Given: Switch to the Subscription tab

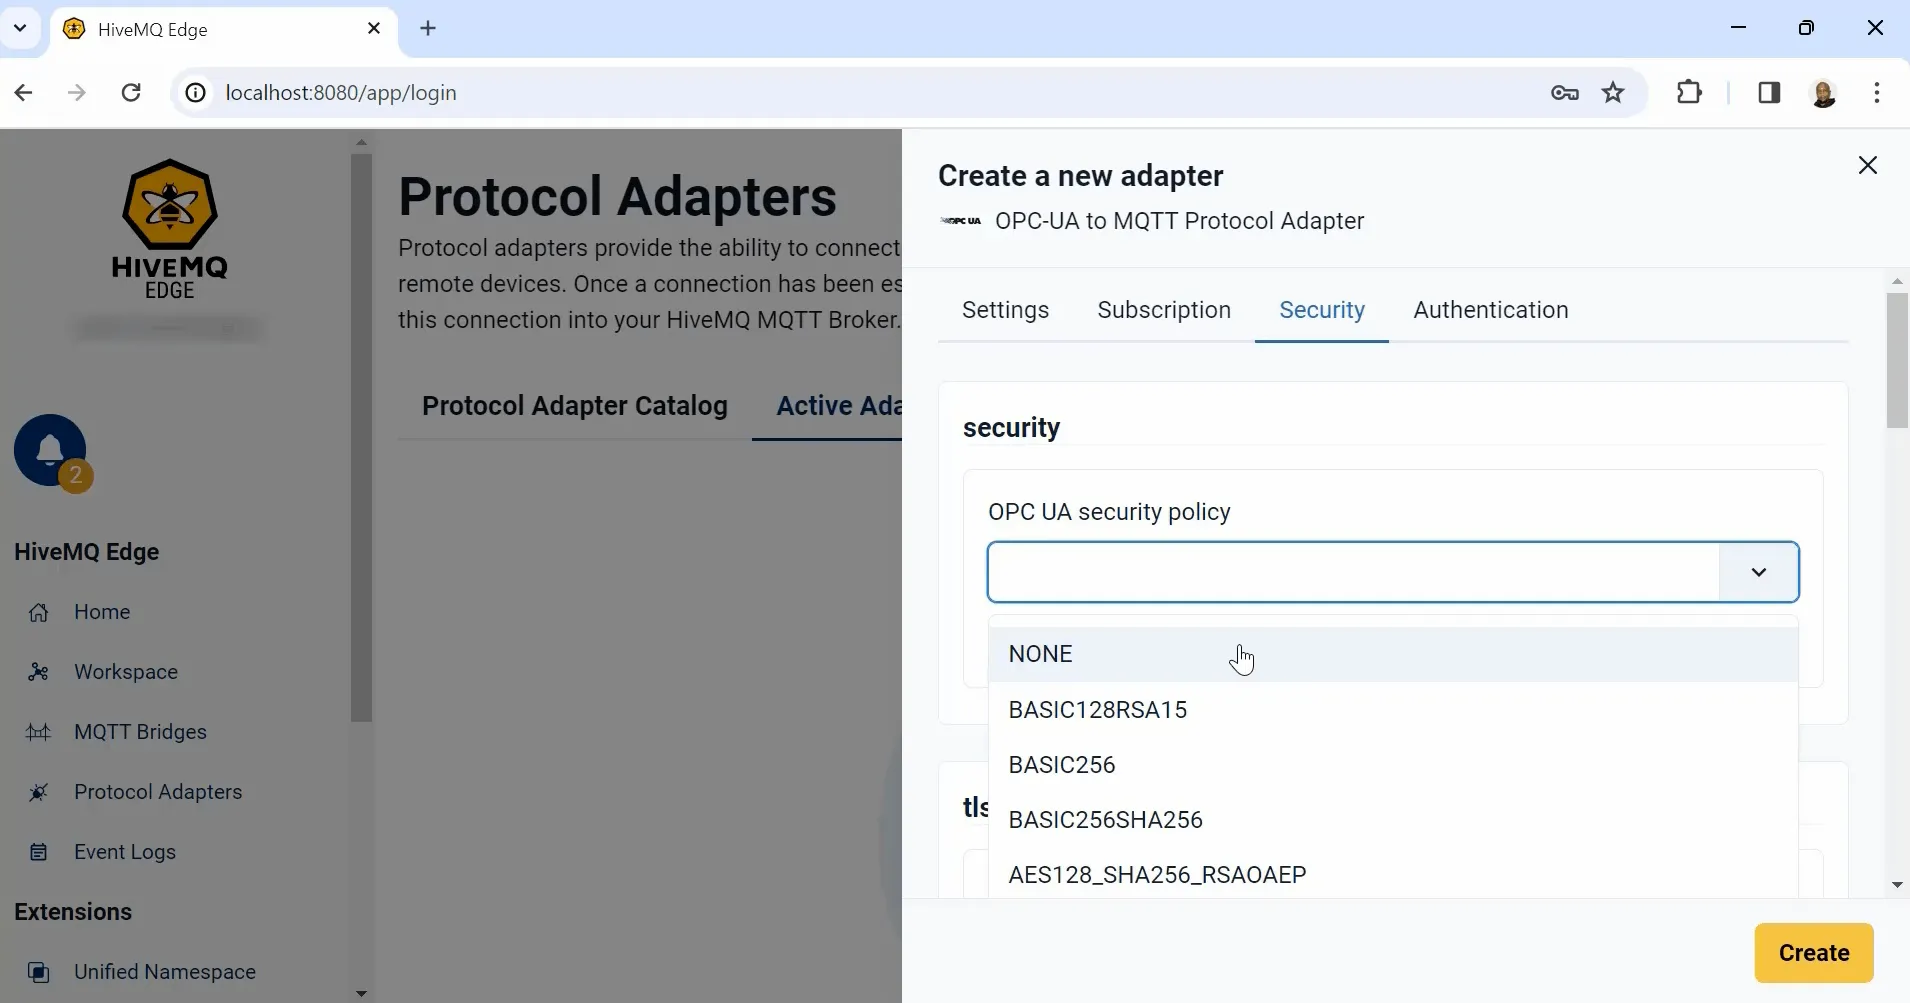Looking at the screenshot, I should point(1164,310).
